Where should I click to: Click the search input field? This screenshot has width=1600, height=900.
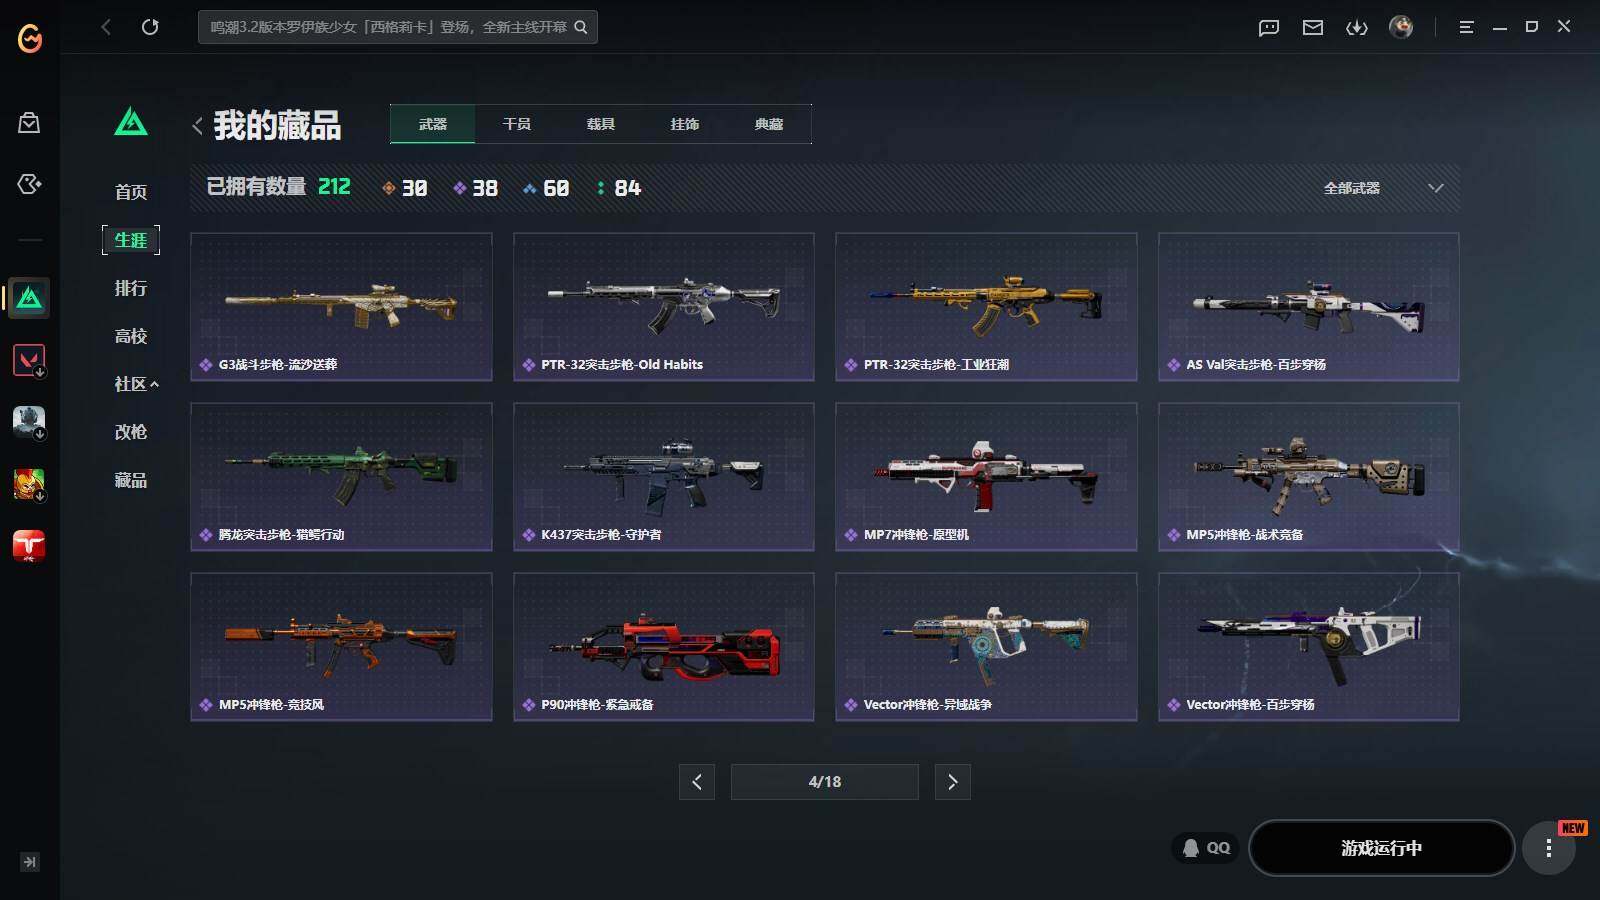398,27
